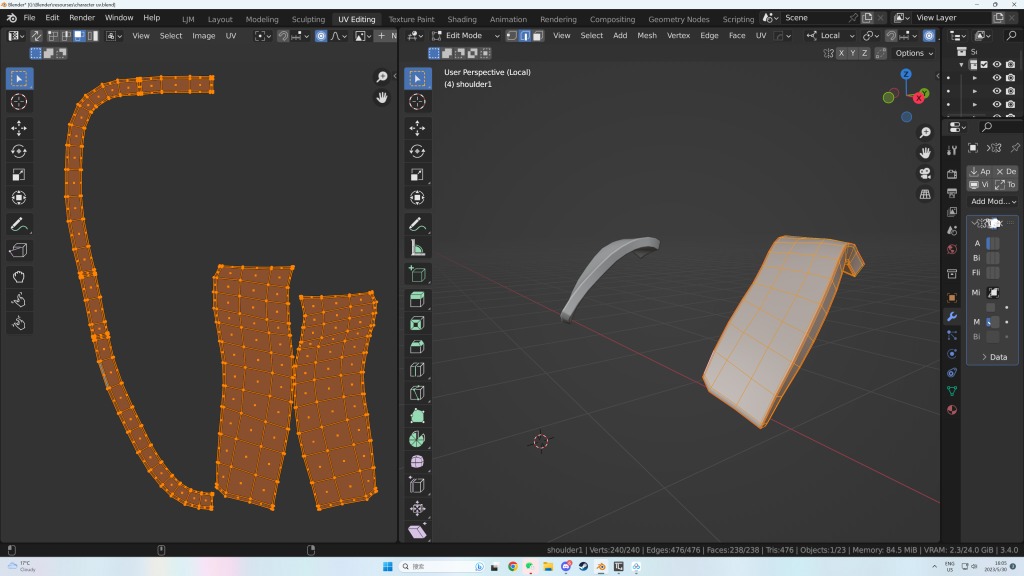Select the Shrink/Fatten tool
This screenshot has height=576, width=1024.
click(x=417, y=508)
